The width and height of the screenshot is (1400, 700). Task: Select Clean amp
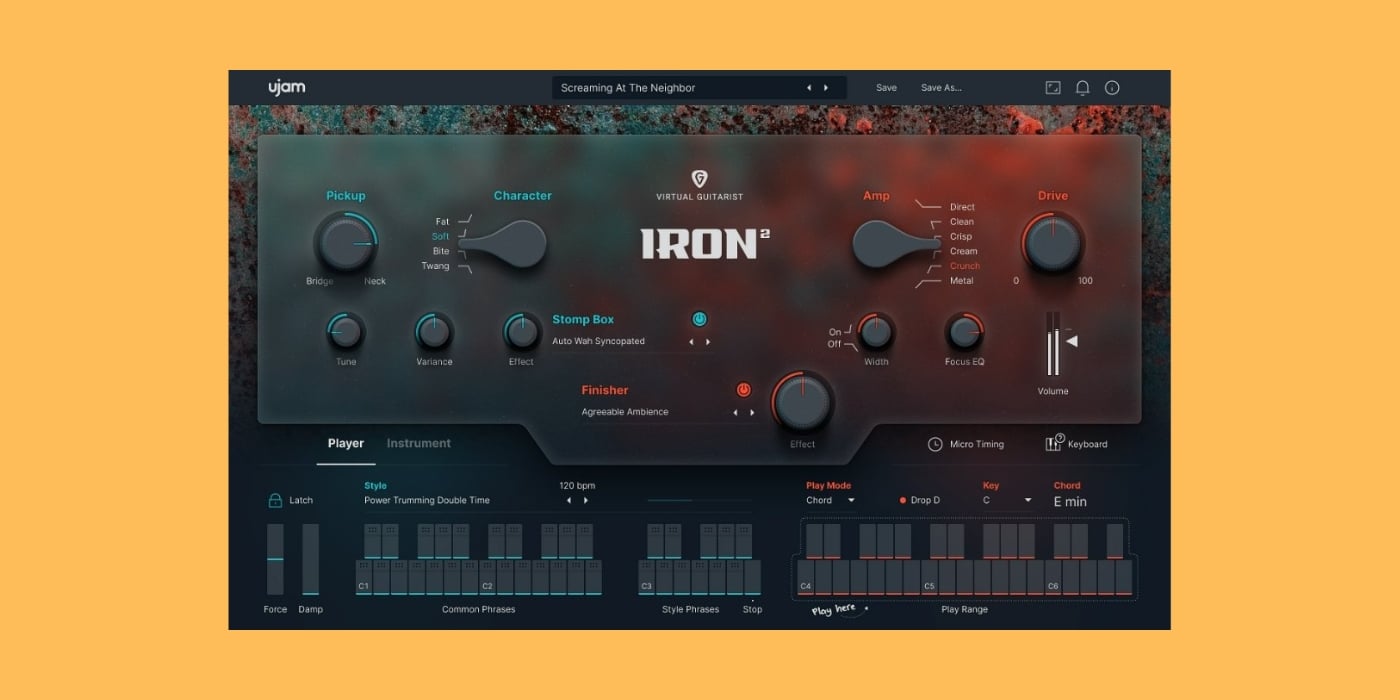pos(961,222)
